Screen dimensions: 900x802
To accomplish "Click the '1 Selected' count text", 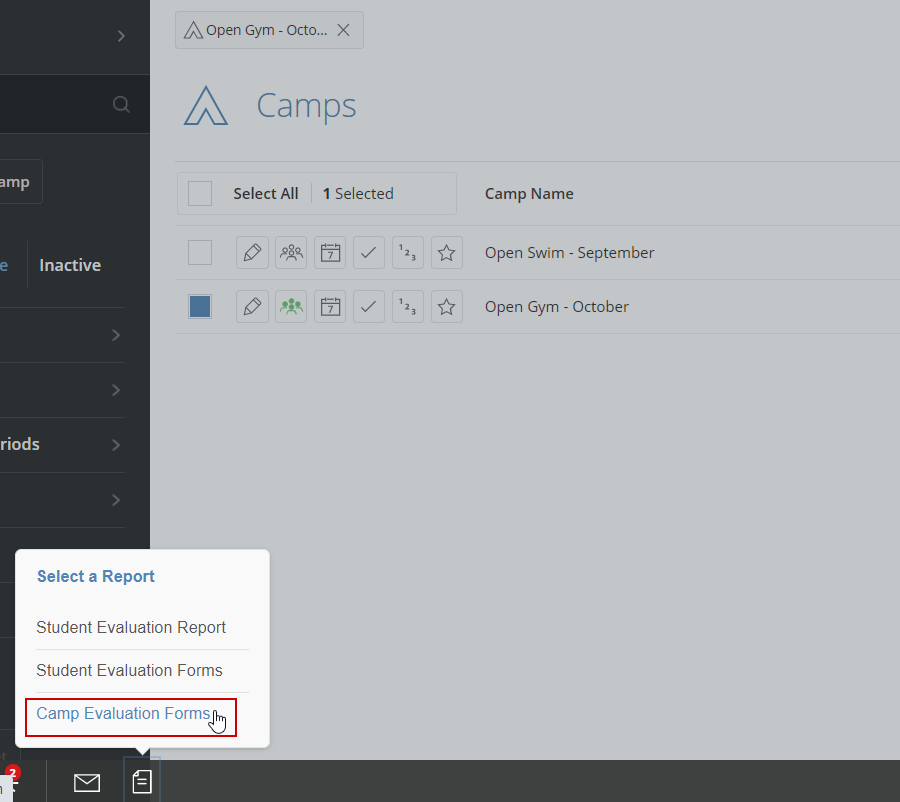I will [x=358, y=193].
